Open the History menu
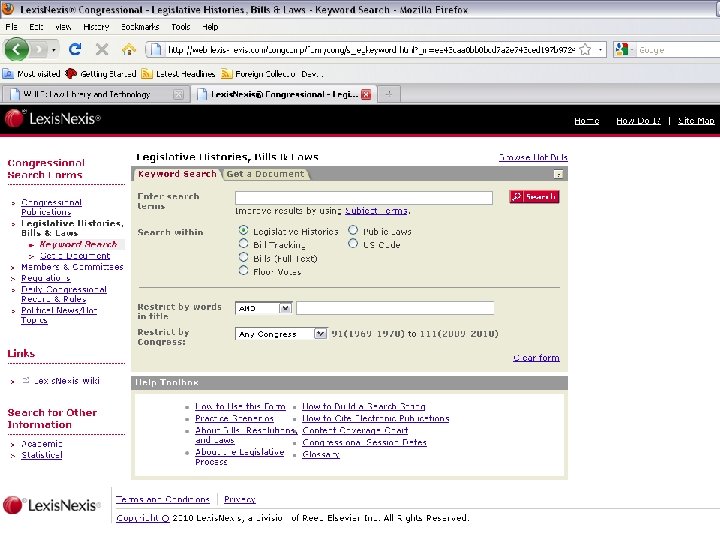This screenshot has height=540, width=720. tap(96, 27)
